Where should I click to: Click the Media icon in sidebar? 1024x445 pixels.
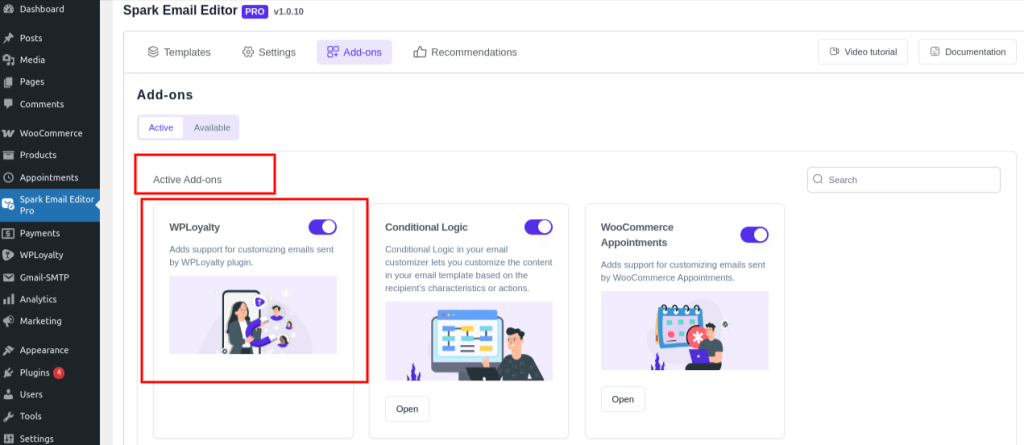[x=8, y=60]
